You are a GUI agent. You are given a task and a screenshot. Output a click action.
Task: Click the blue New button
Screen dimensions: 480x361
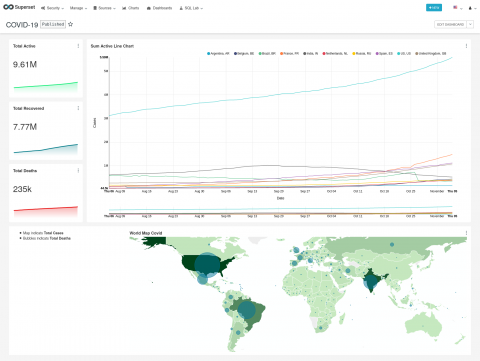coord(434,7)
